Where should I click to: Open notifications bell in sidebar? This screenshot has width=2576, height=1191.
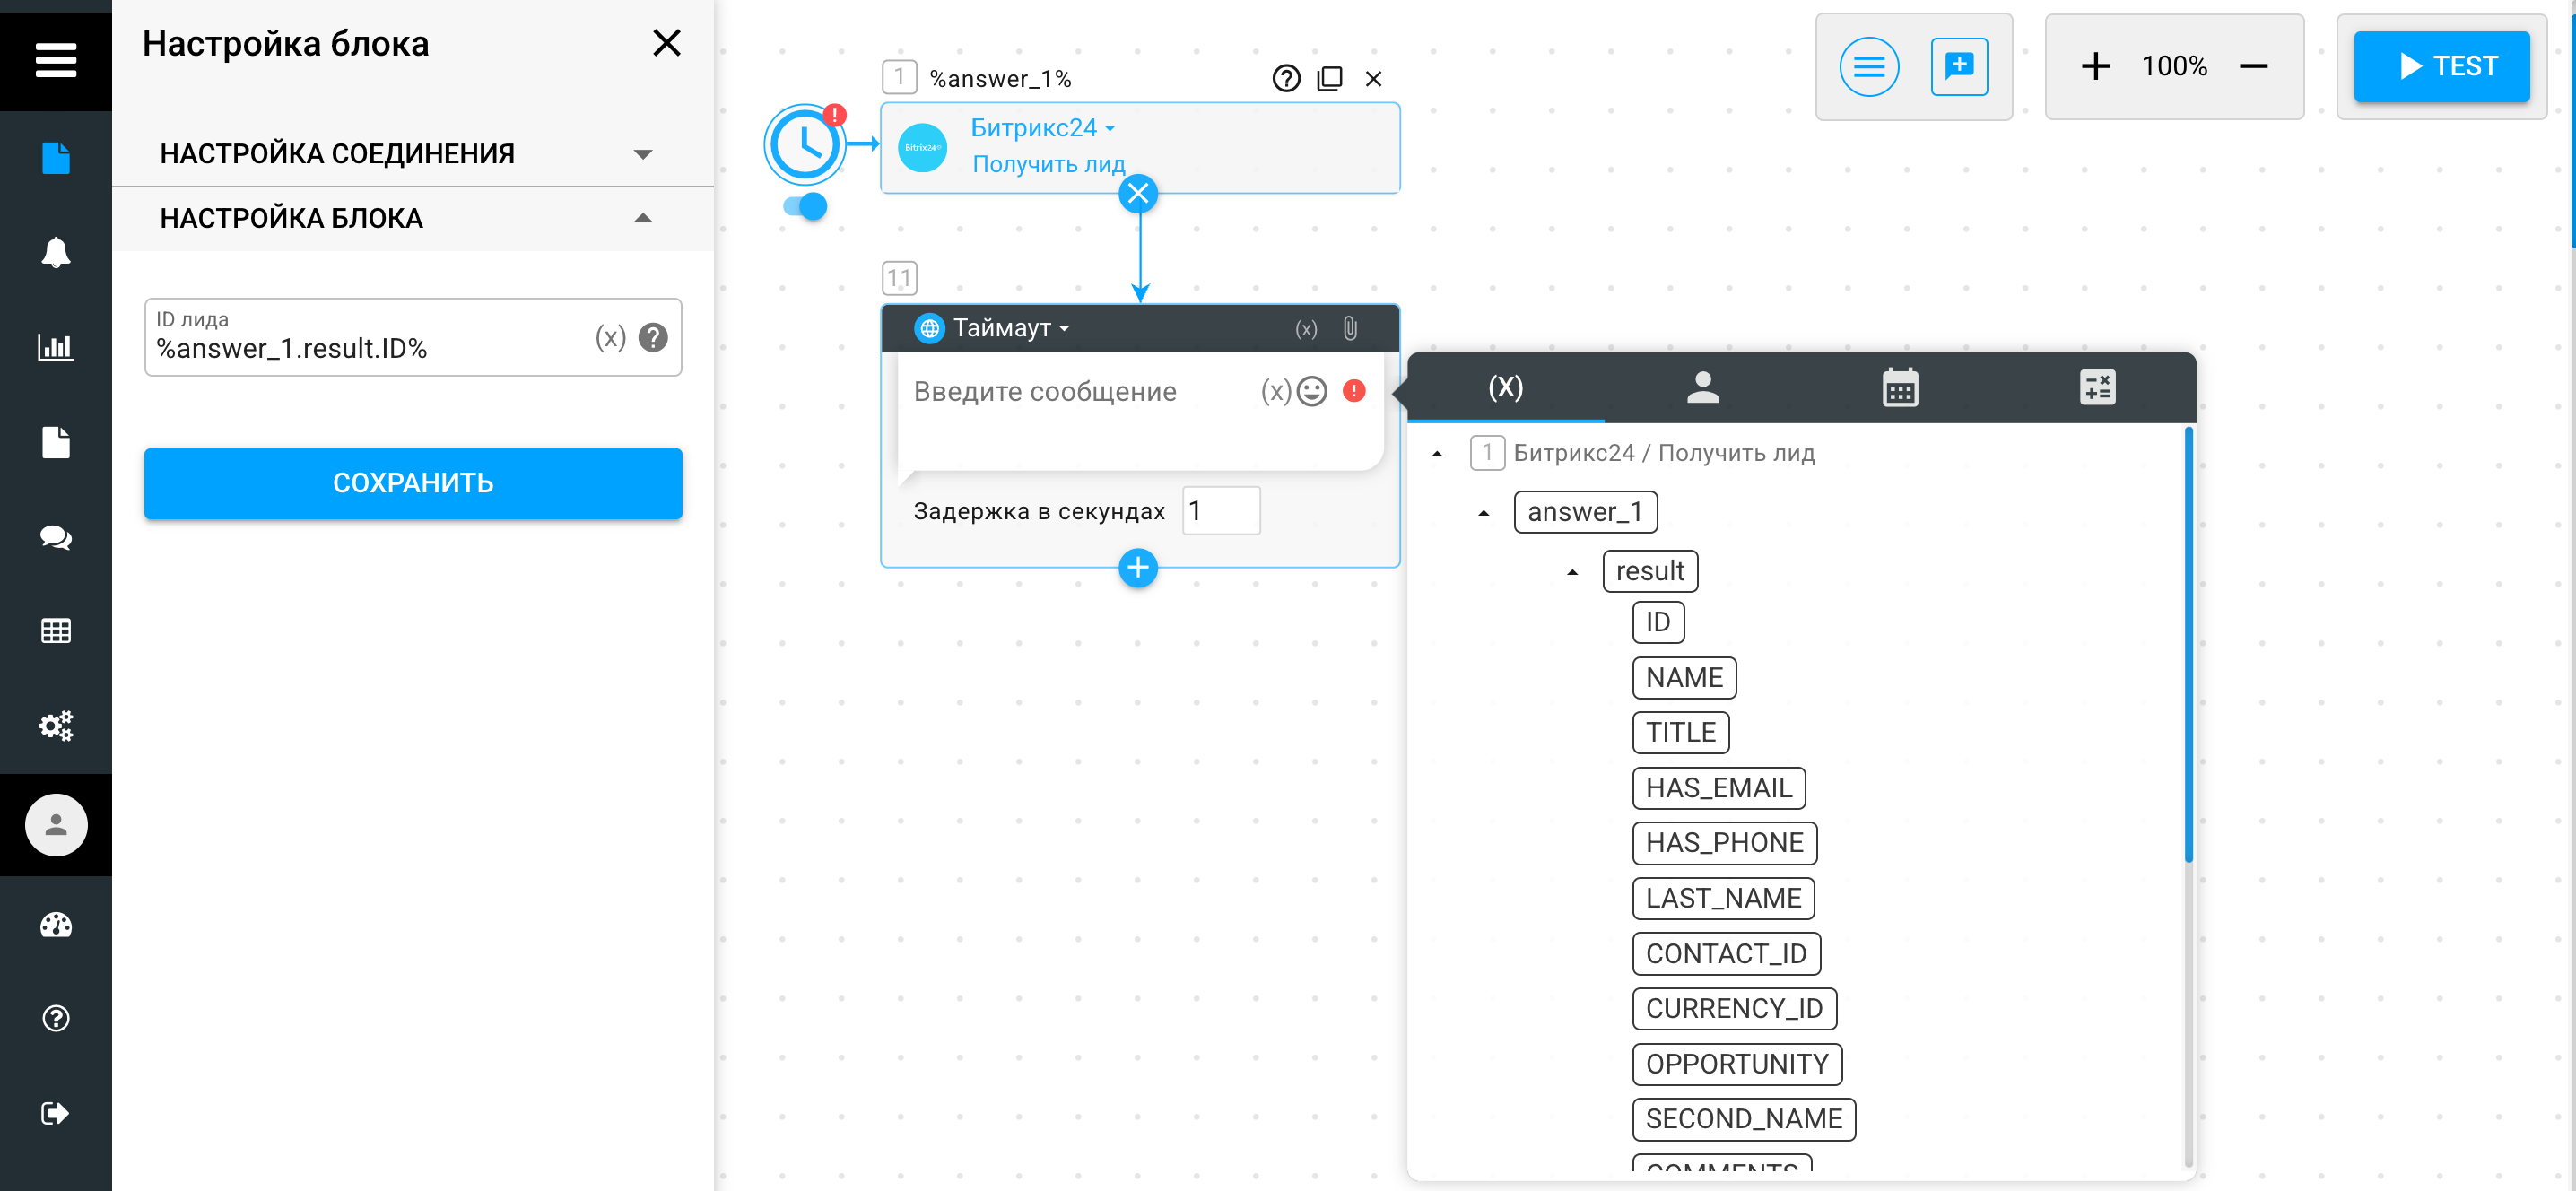tap(56, 252)
